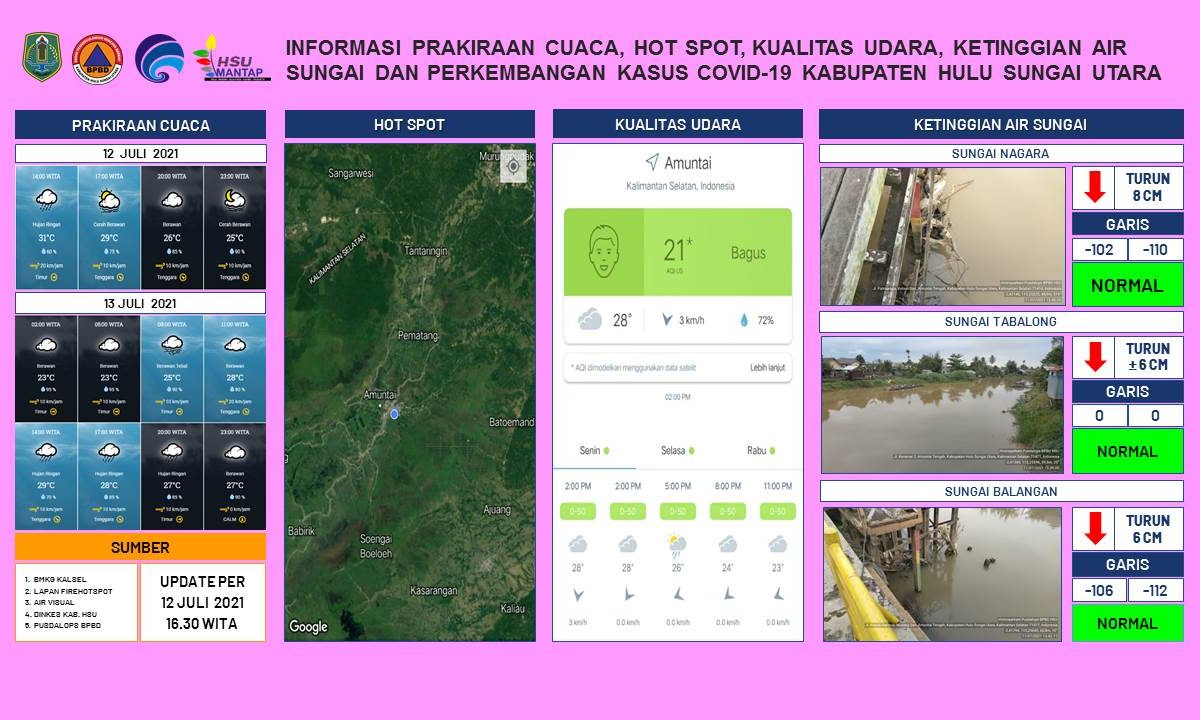This screenshot has height=720, width=1200.
Task: Click the wind icon showing 3 km/h
Action: tap(667, 320)
